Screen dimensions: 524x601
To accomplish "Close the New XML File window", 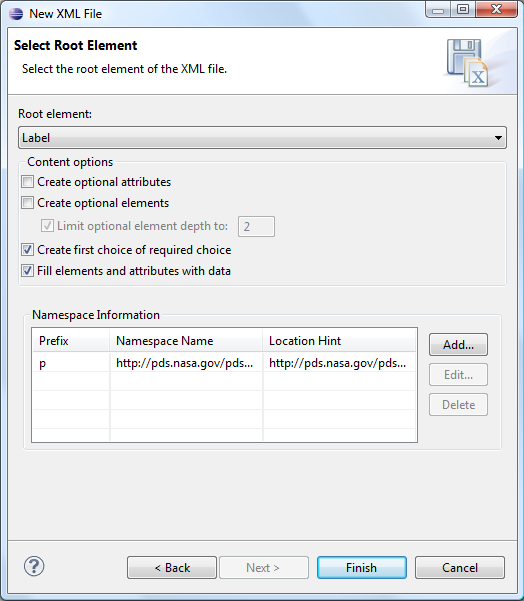I will 496,9.
